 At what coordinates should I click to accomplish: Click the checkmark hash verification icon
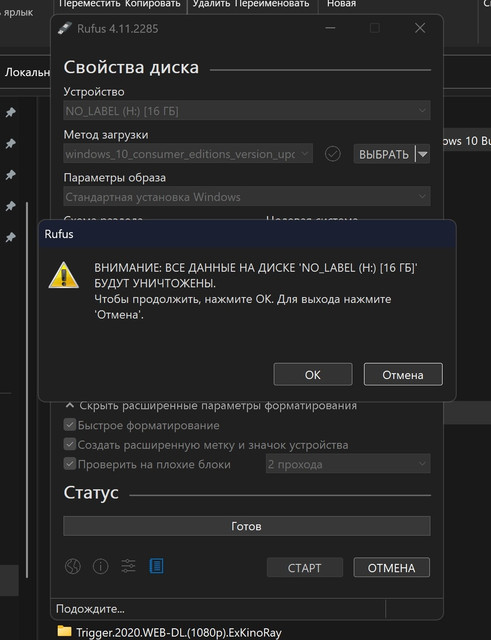333,154
